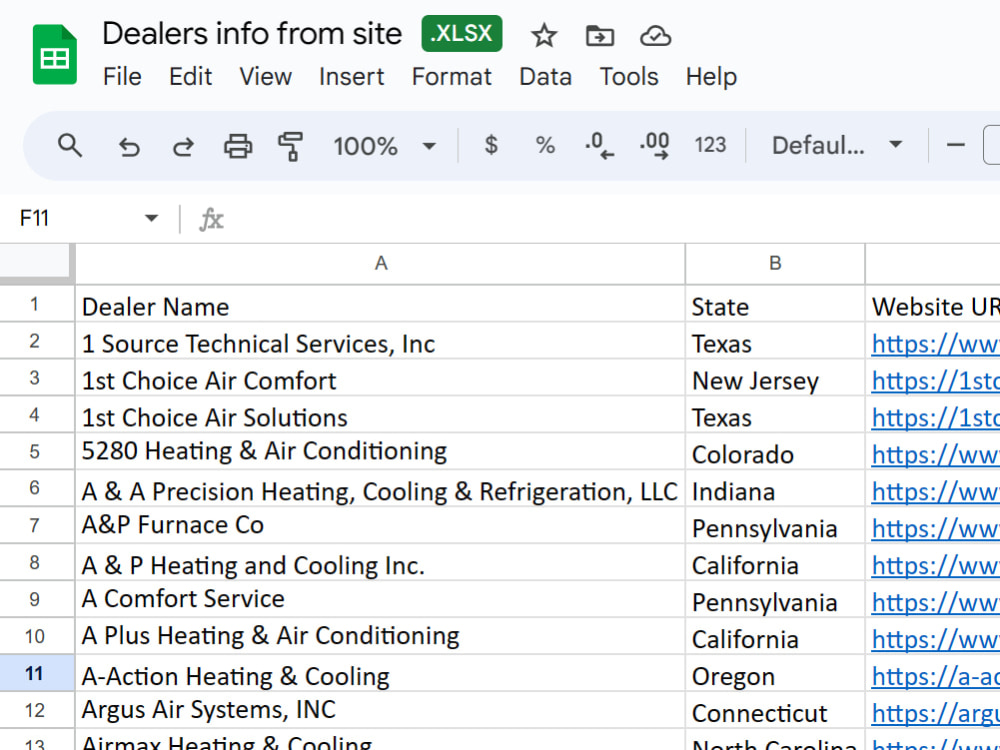1000x750 pixels.
Task: Open the Format menu
Action: pyautogui.click(x=452, y=77)
